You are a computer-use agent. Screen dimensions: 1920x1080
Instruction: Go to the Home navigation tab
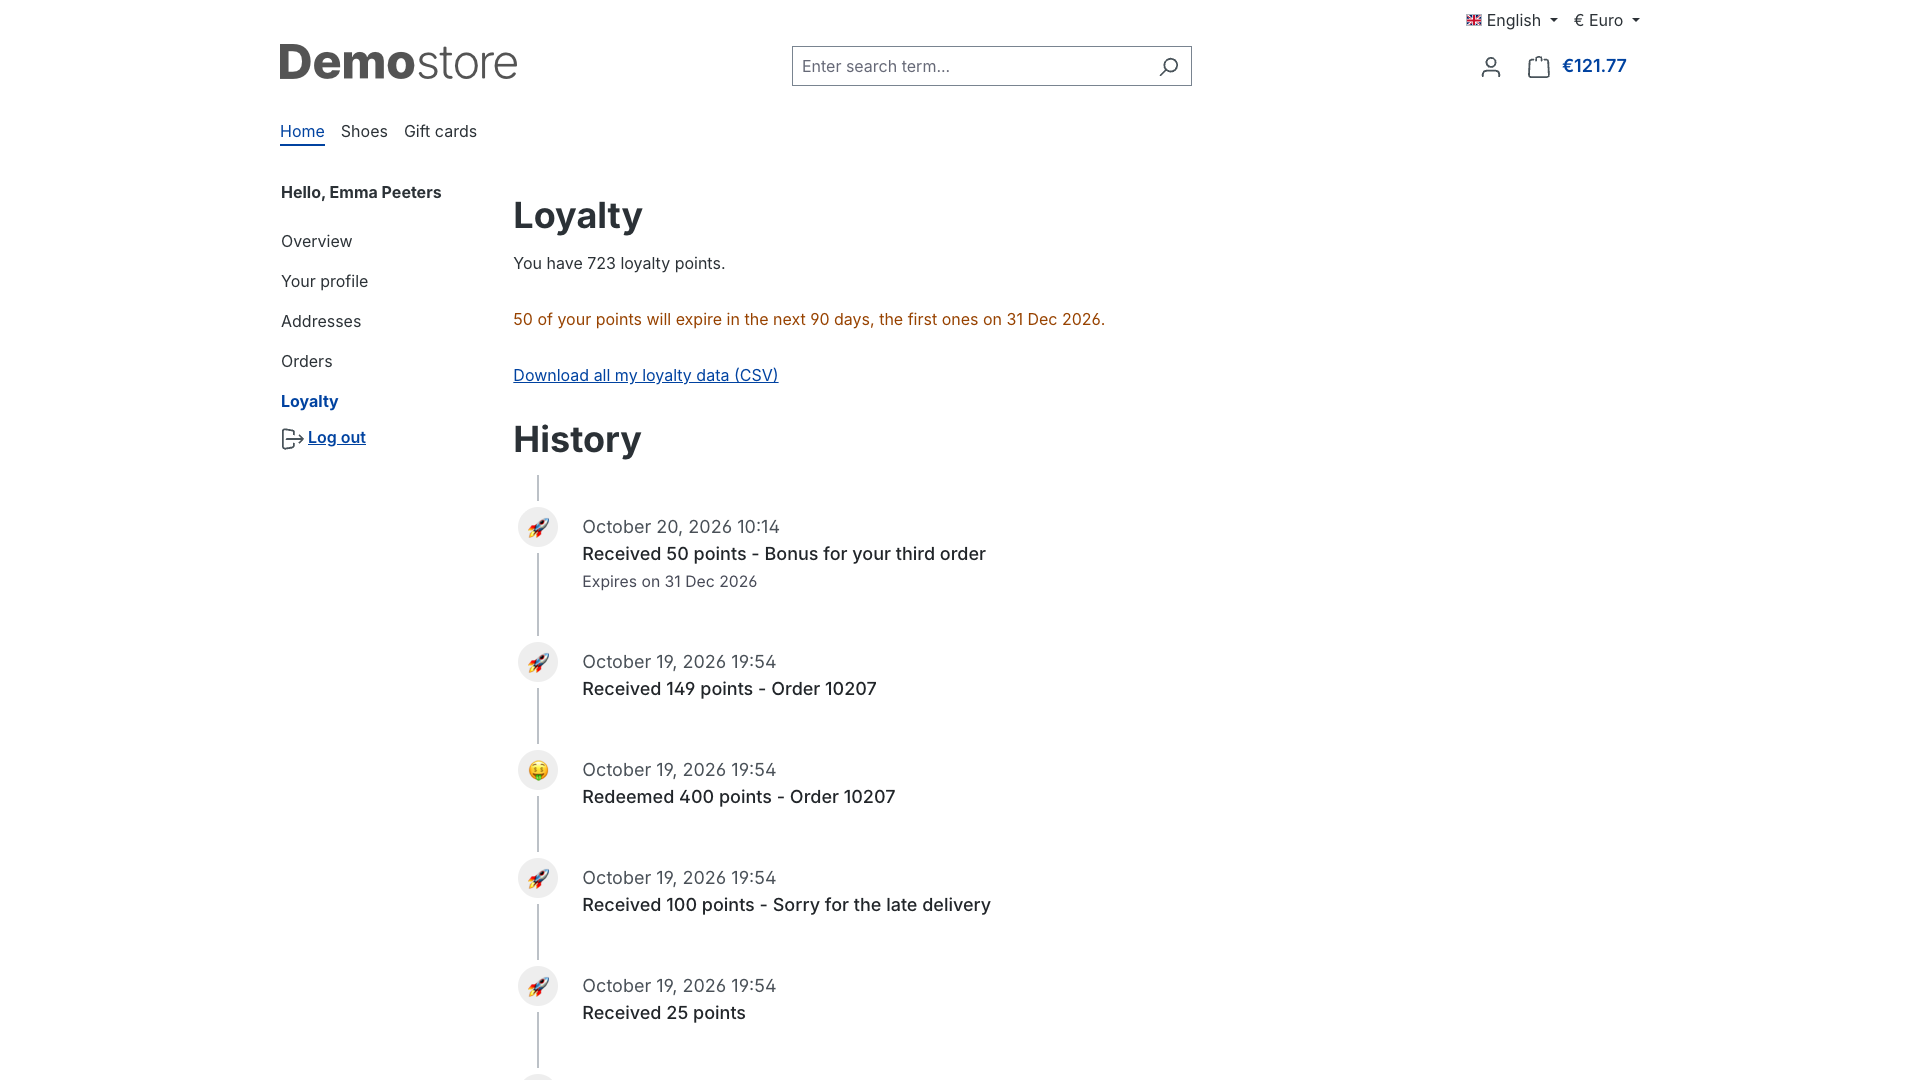click(x=302, y=131)
